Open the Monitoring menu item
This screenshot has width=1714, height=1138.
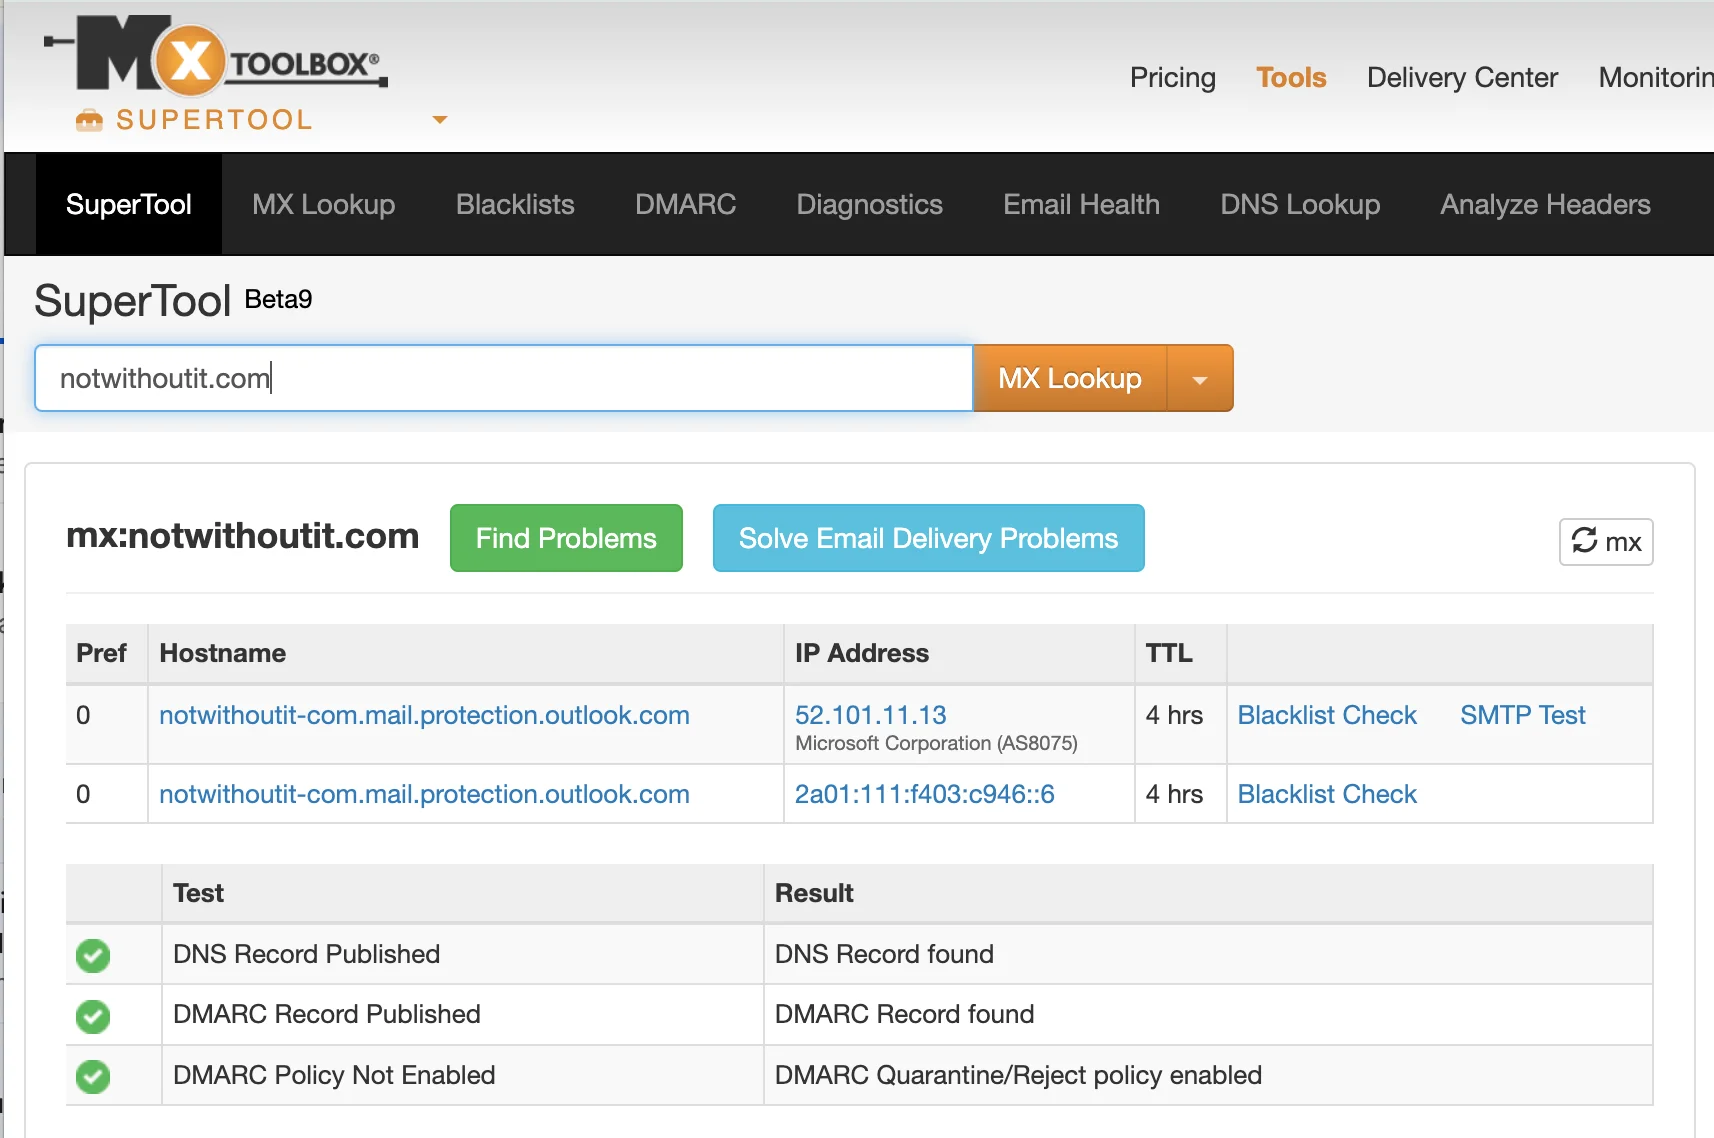(x=1656, y=77)
